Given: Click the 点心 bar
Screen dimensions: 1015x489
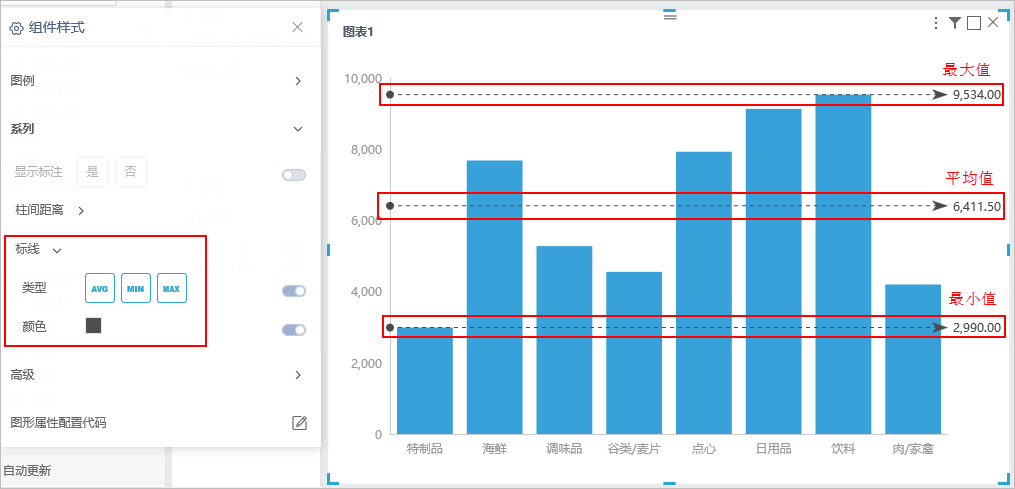Looking at the screenshot, I should [x=704, y=293].
